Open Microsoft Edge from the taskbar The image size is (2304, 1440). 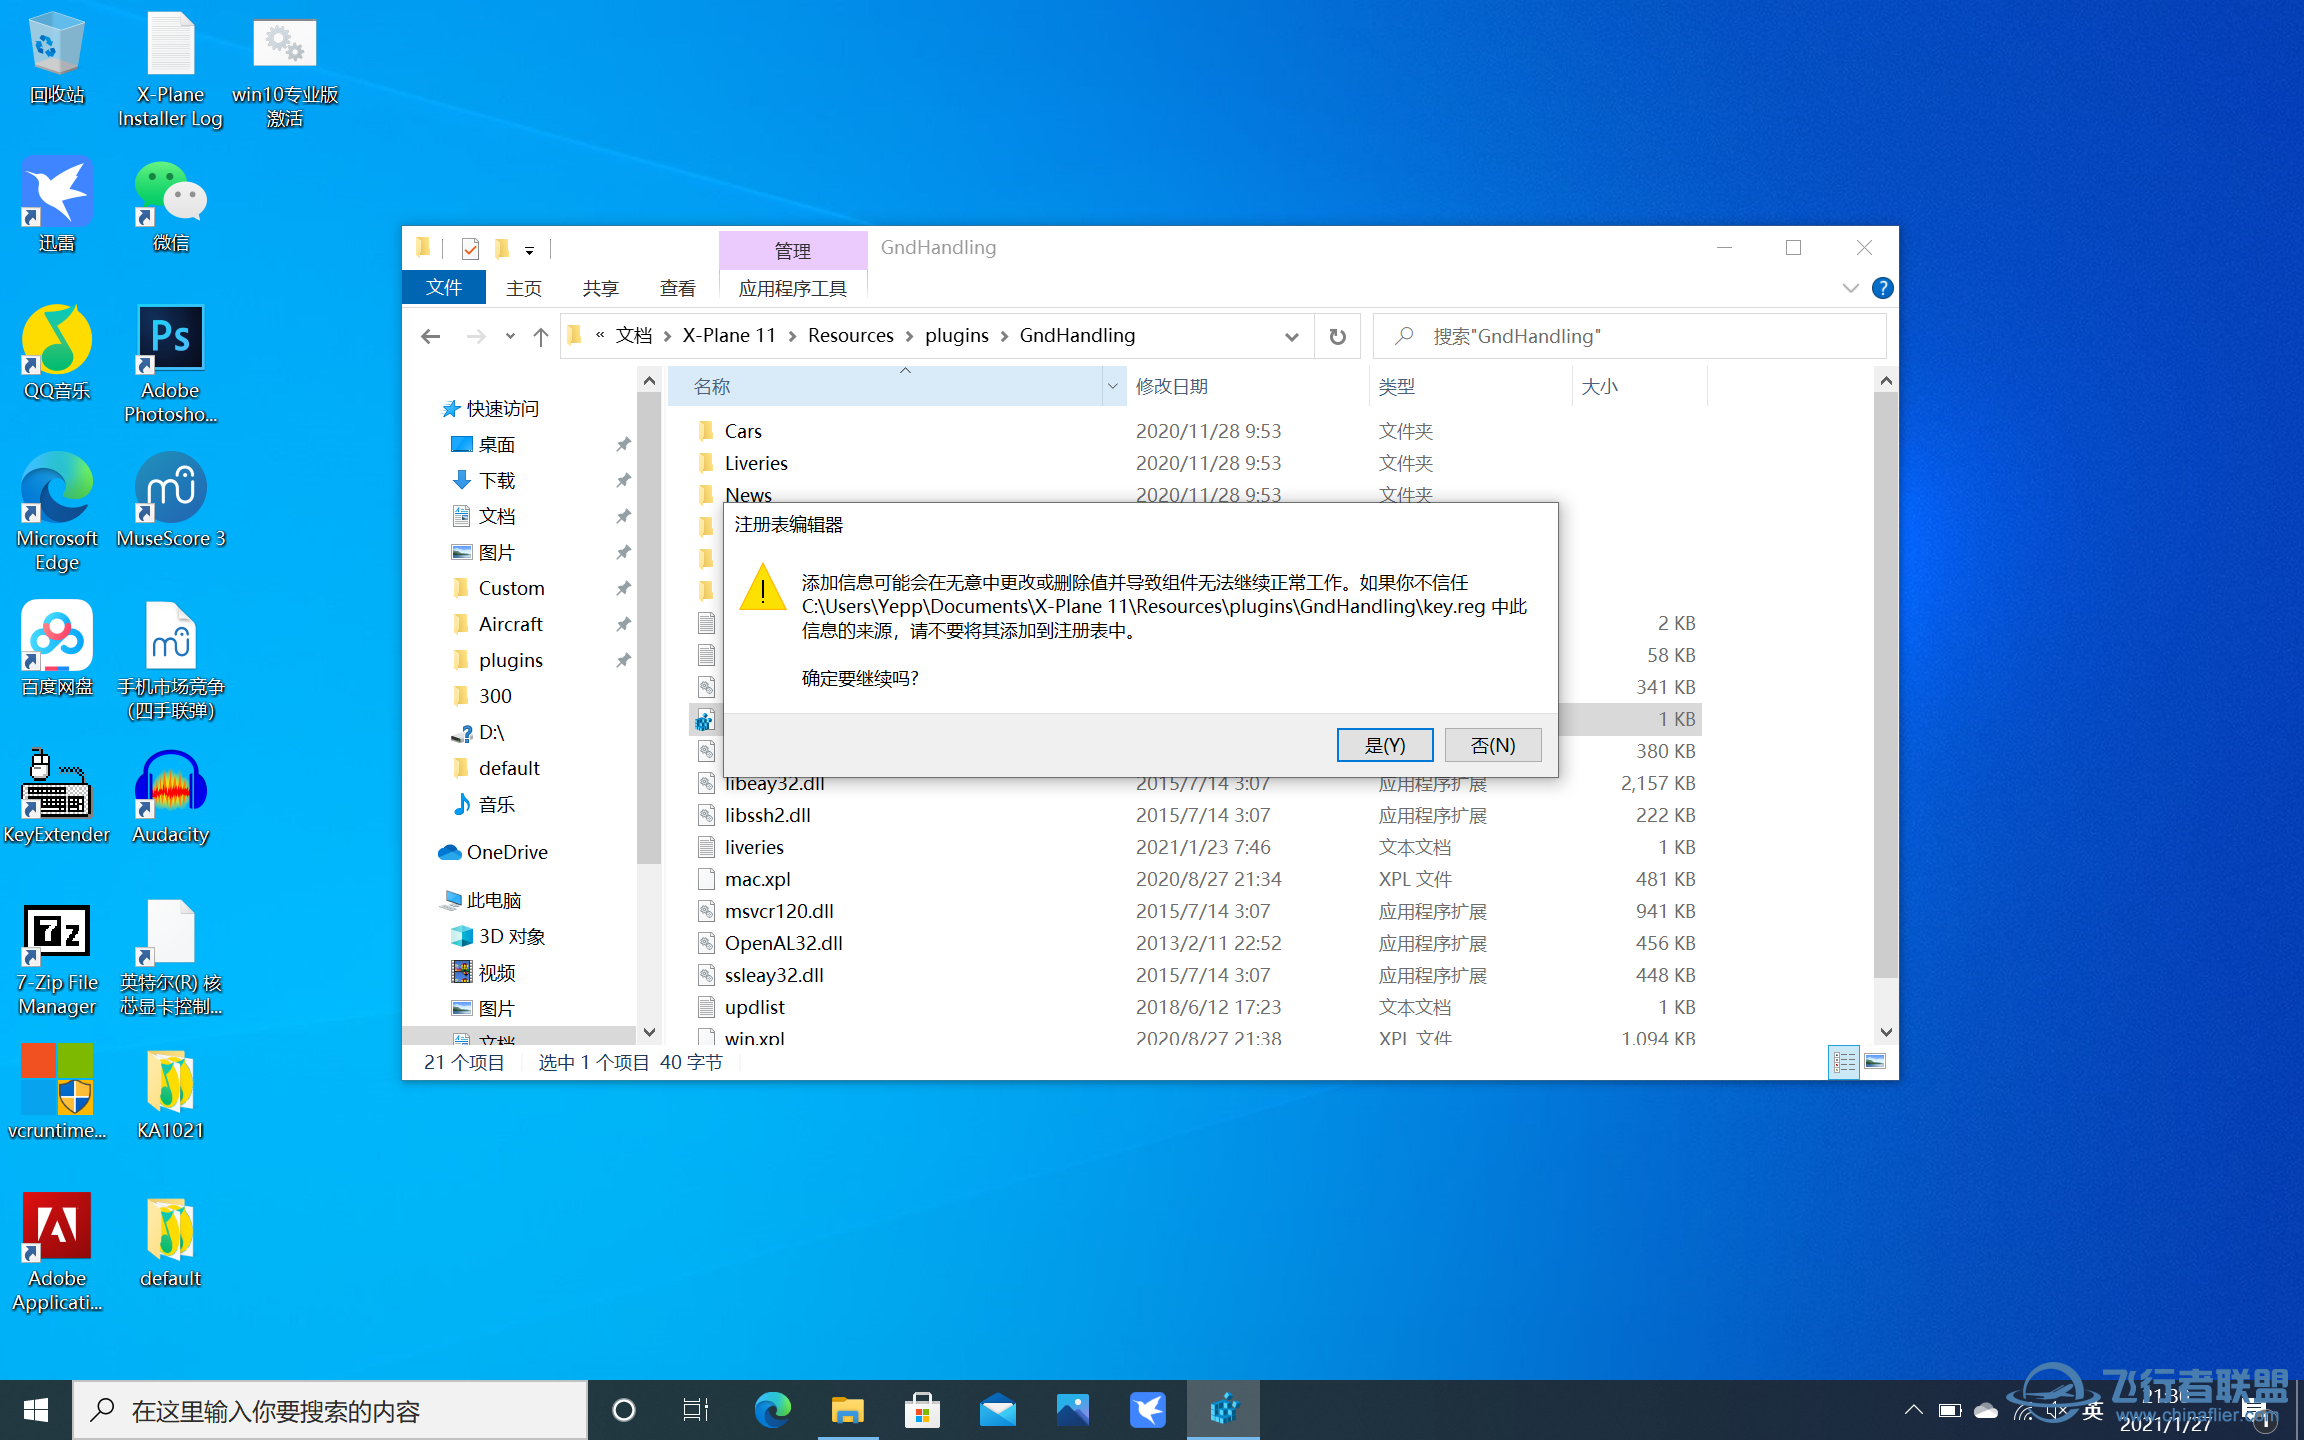(x=771, y=1410)
